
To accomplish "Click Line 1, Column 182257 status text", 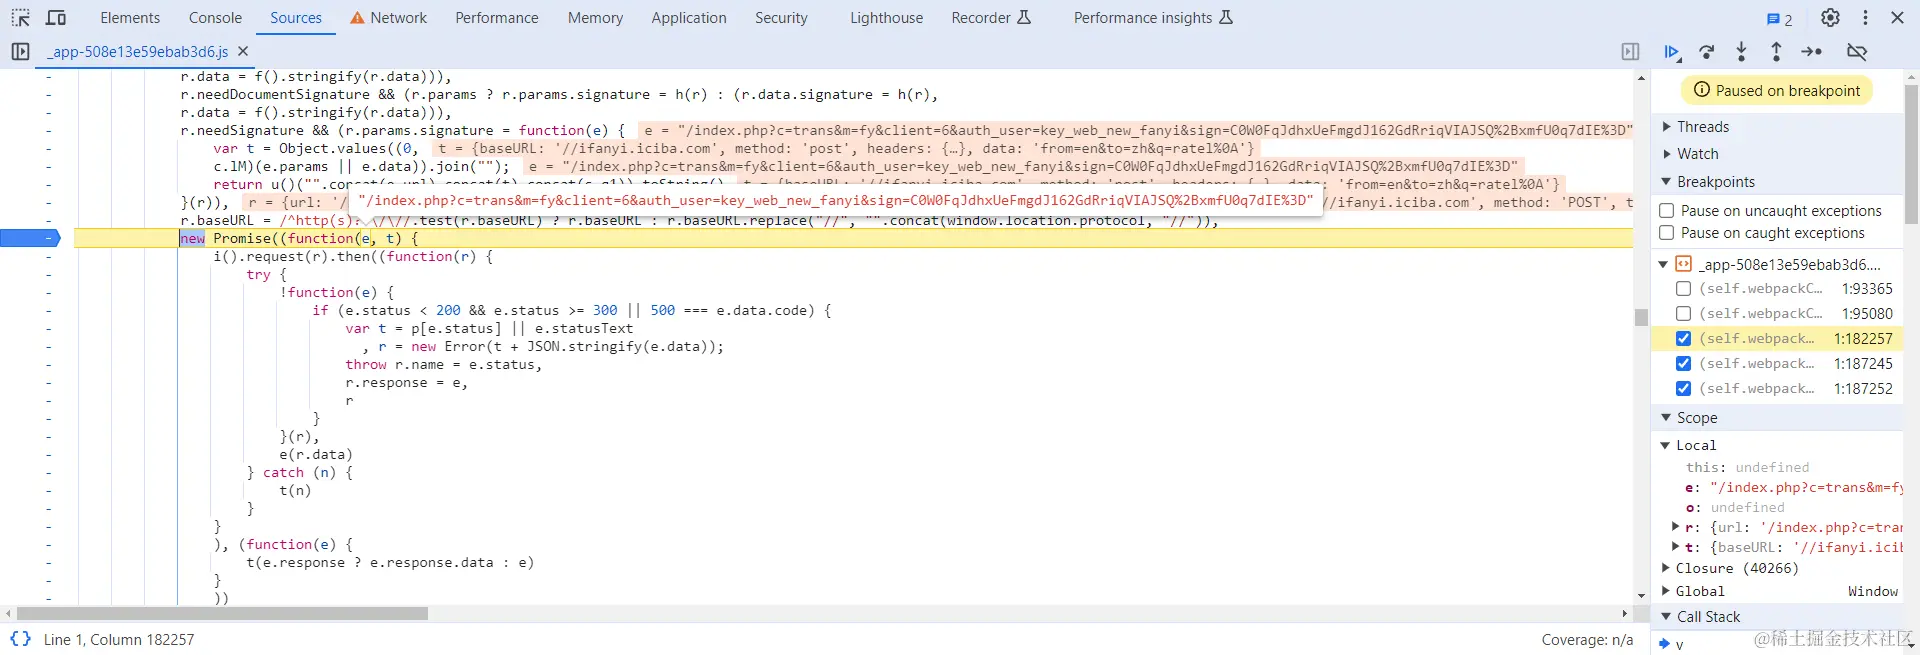I will [119, 639].
